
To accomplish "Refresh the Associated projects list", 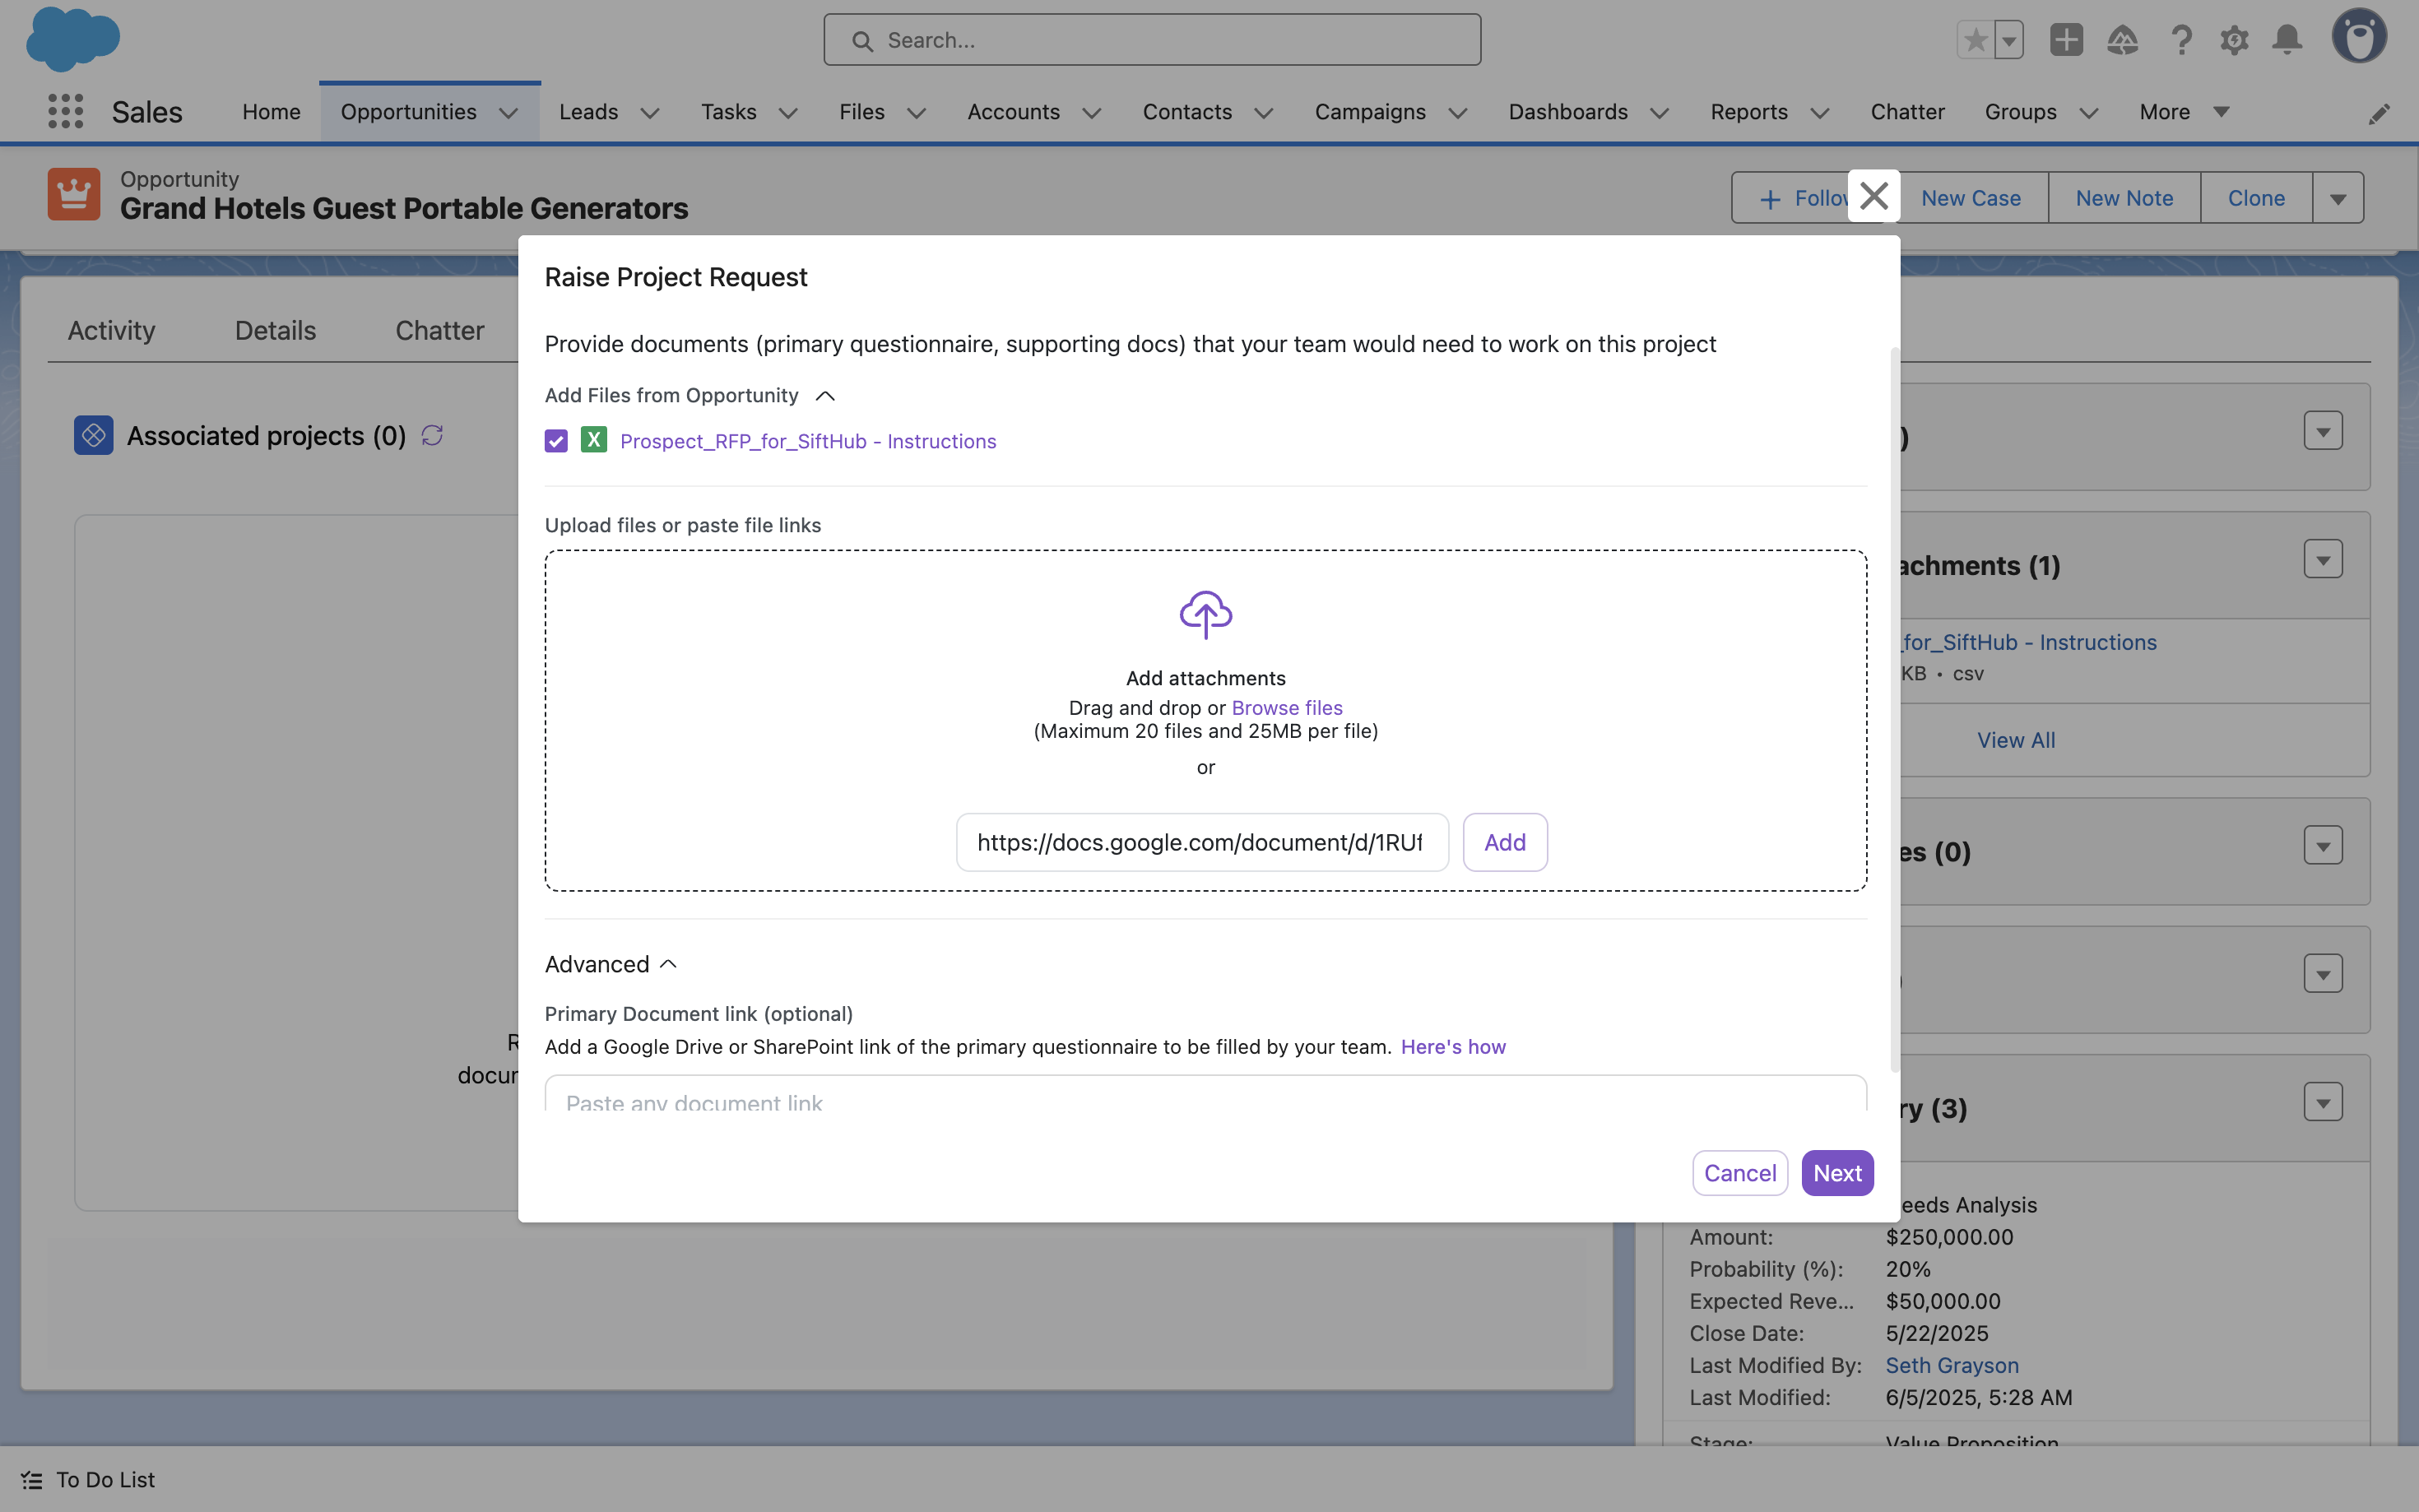I will (x=432, y=435).
